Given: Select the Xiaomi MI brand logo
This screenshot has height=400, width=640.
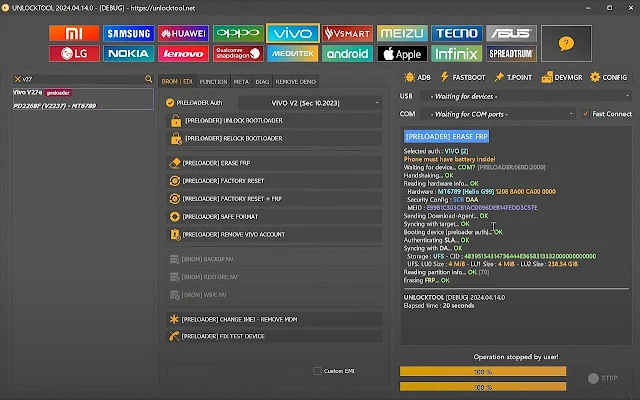Looking at the screenshot, I should (x=74, y=33).
